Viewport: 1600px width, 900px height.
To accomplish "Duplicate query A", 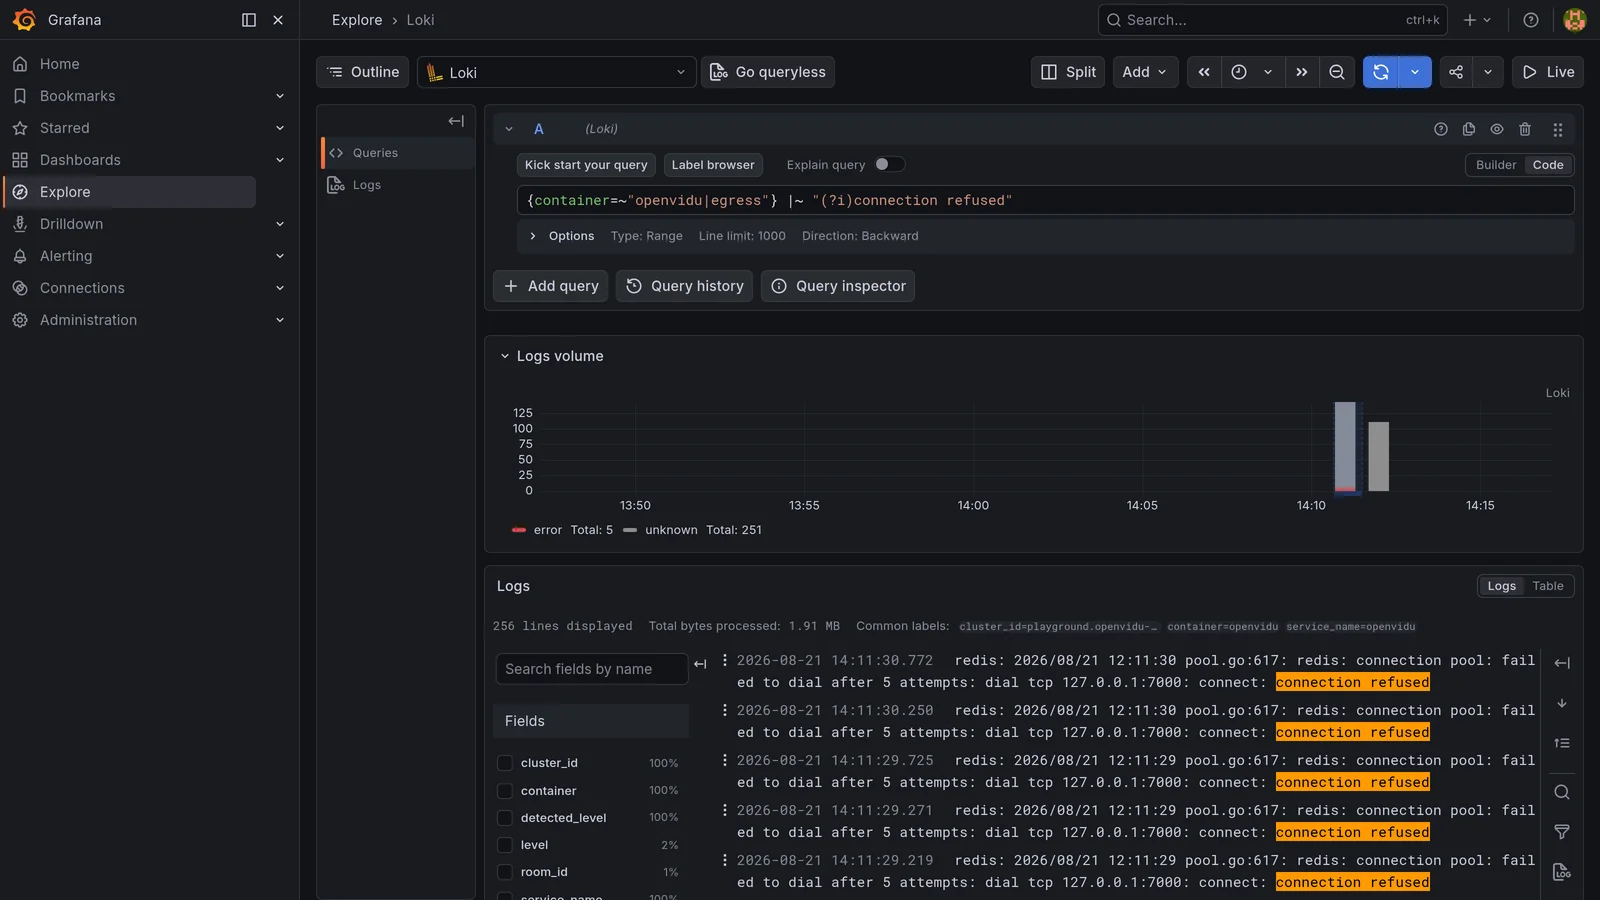I will click(x=1469, y=129).
